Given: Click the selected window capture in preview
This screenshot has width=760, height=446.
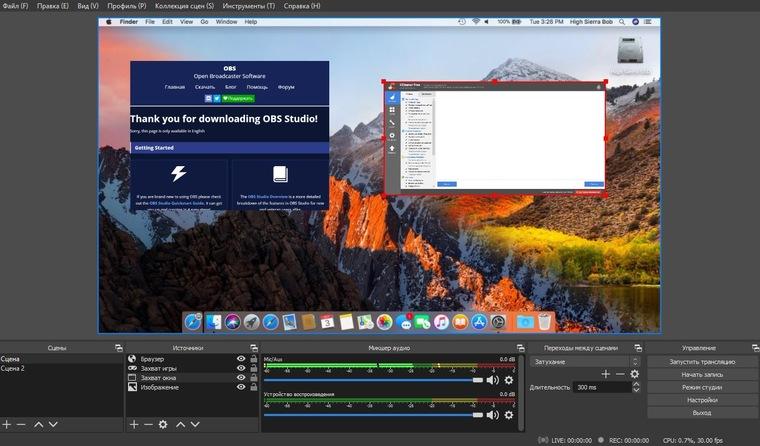Looking at the screenshot, I should [x=495, y=138].
